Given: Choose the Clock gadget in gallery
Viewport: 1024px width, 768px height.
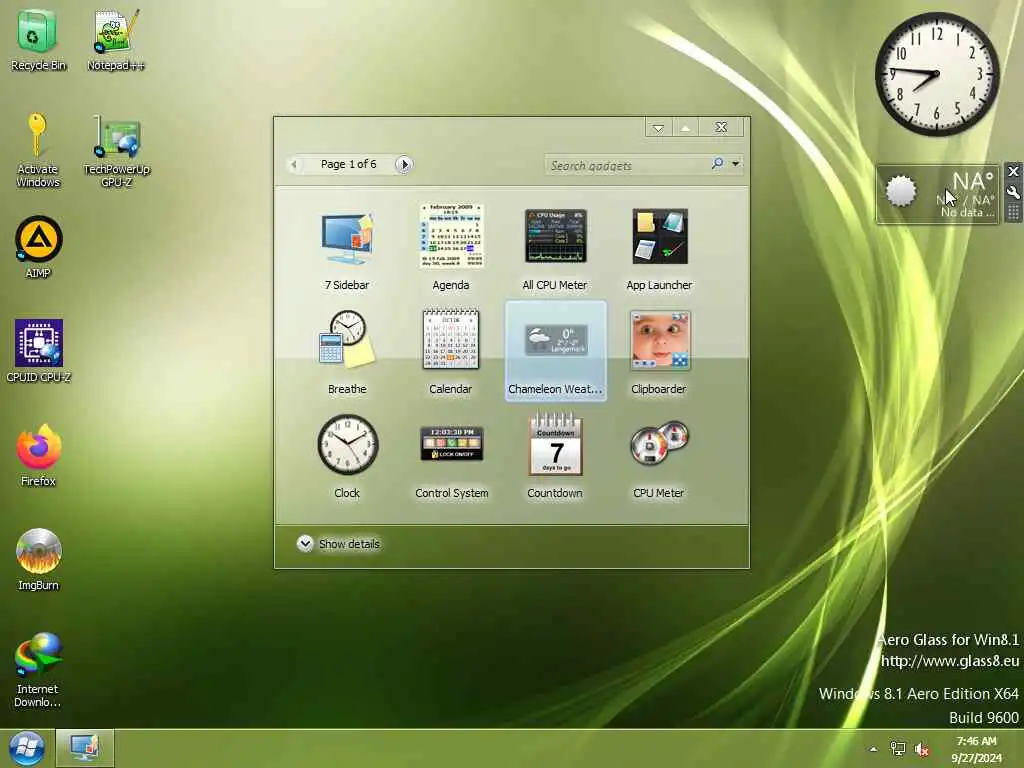Looking at the screenshot, I should click(347, 456).
